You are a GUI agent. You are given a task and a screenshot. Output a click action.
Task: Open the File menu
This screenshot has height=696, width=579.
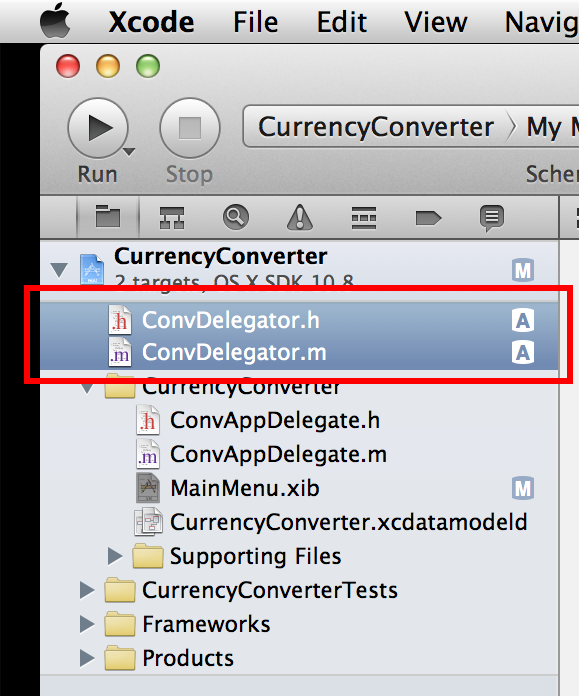(256, 22)
